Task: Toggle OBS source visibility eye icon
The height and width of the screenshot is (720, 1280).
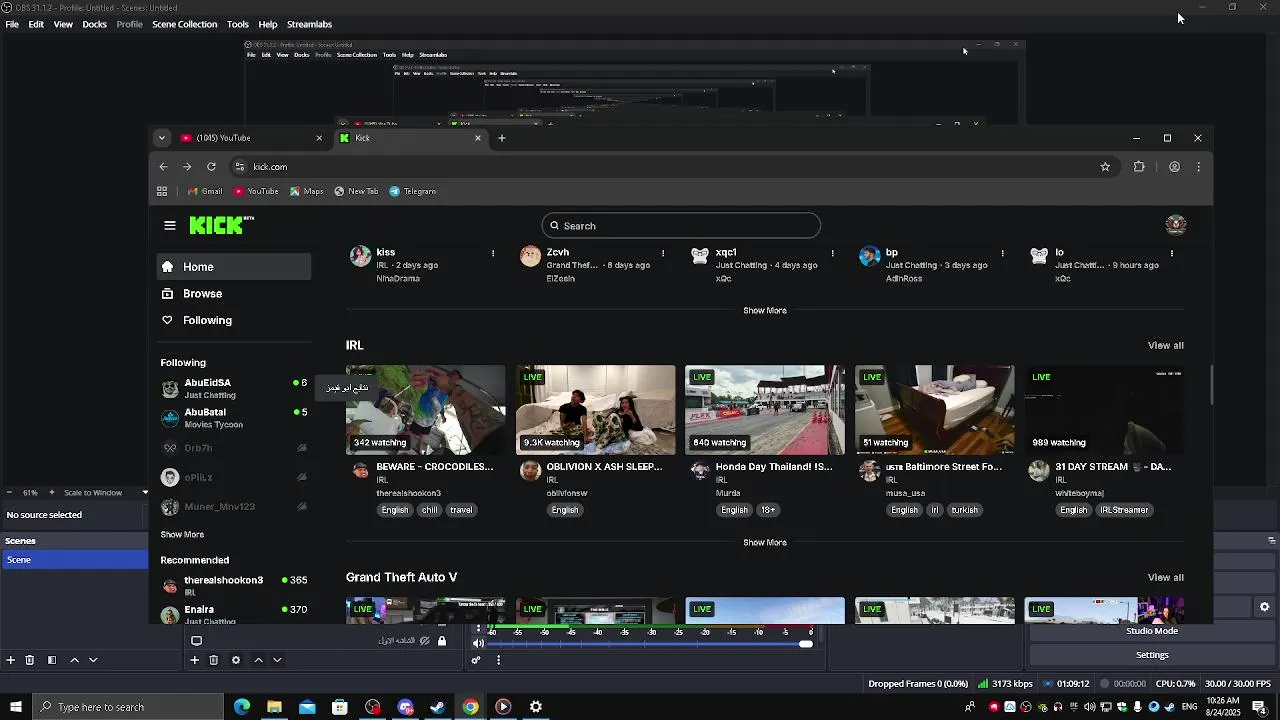Action: point(425,641)
